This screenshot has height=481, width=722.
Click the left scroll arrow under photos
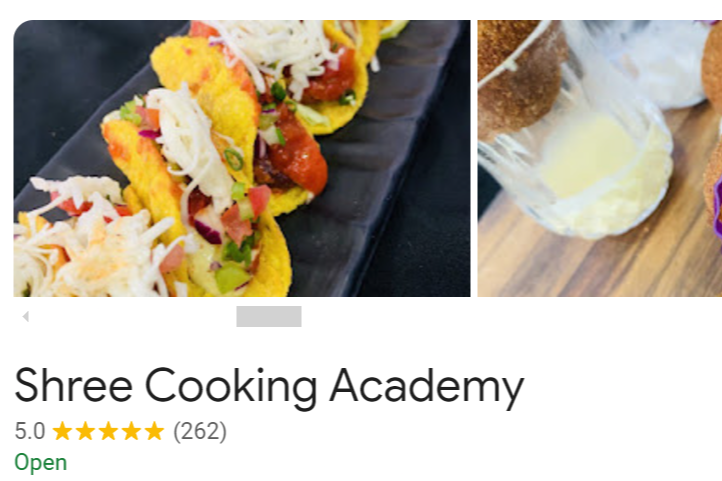pyautogui.click(x=26, y=316)
